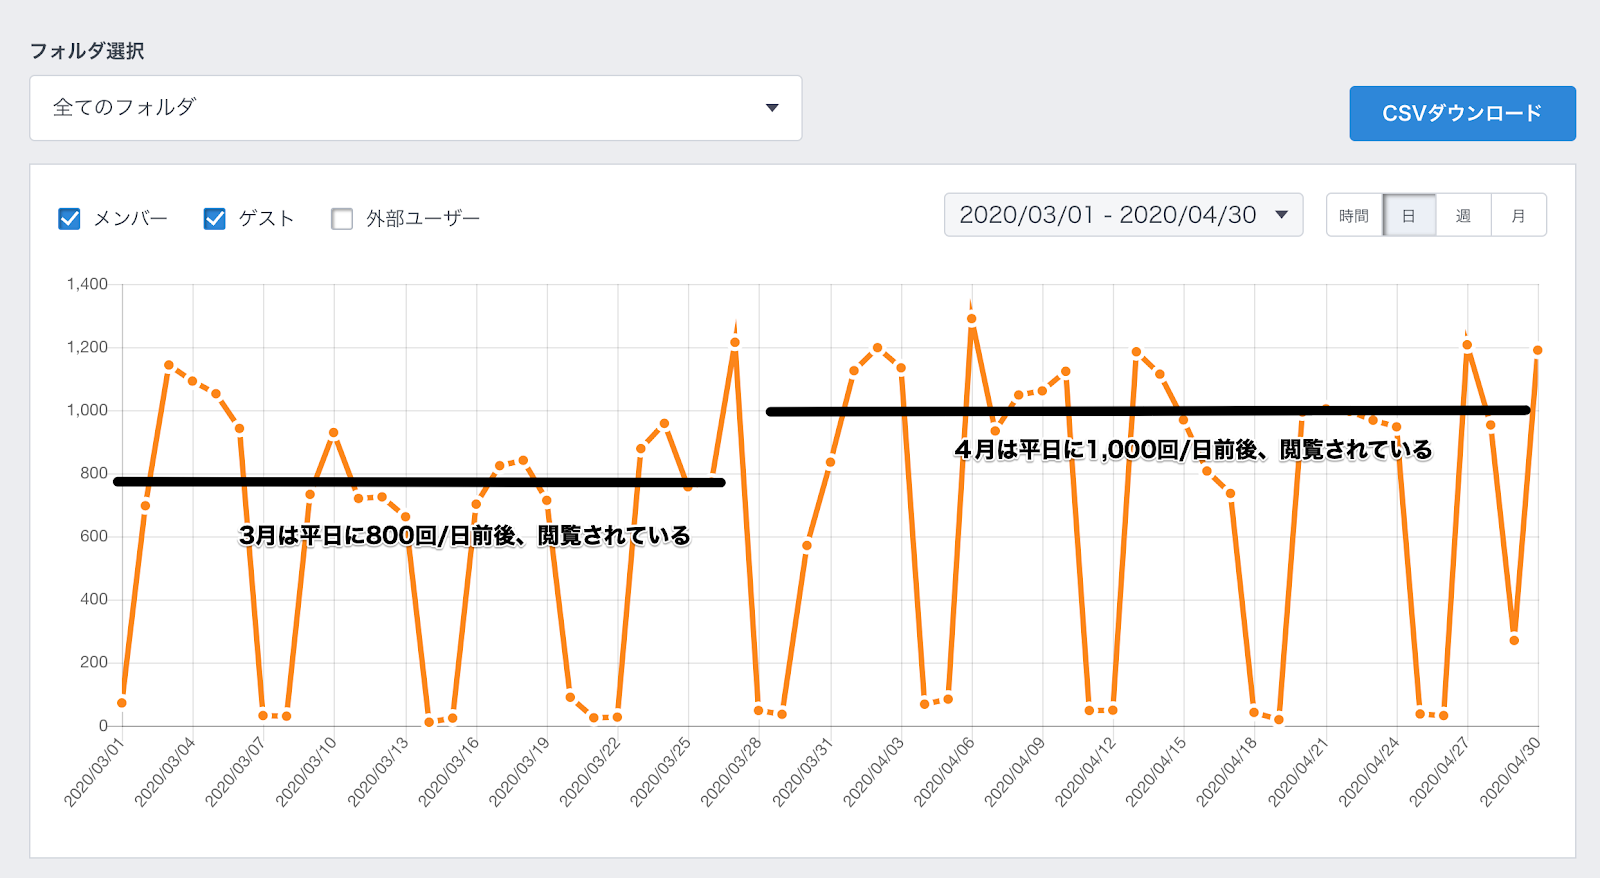Click the CSVダウンロード button
The height and width of the screenshot is (878, 1600).
pyautogui.click(x=1462, y=113)
